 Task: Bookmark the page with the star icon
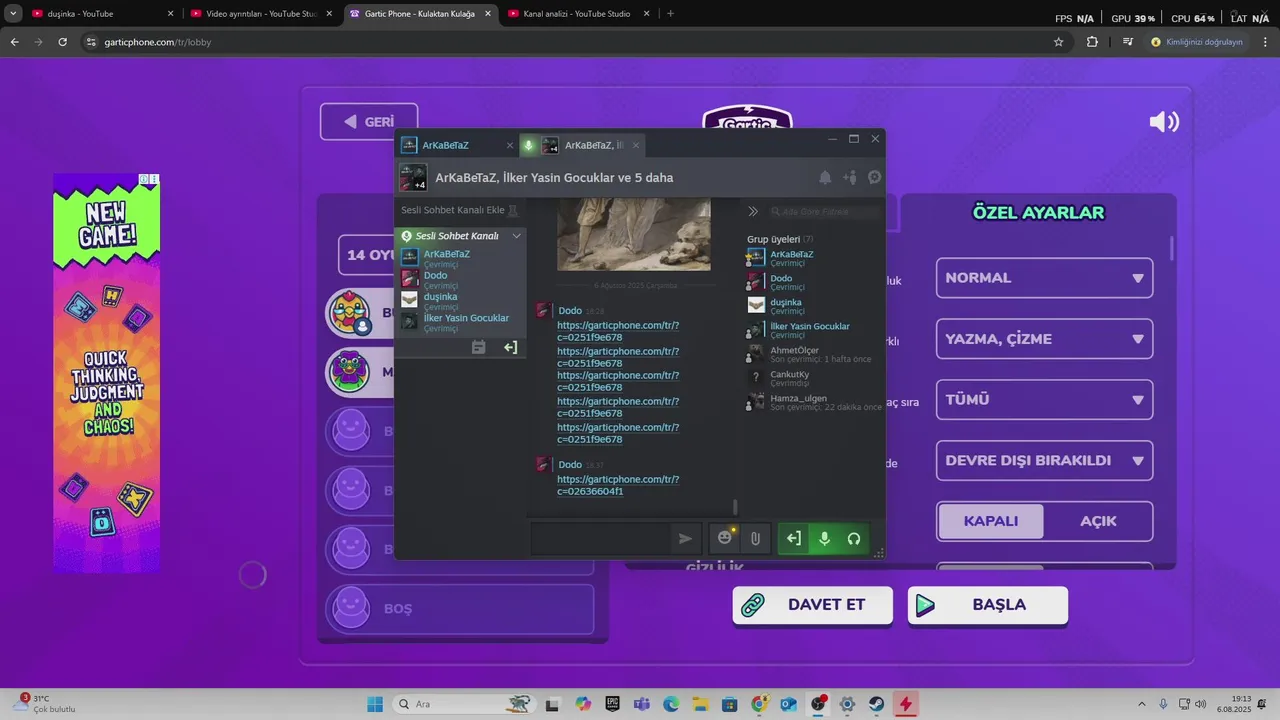pyautogui.click(x=1059, y=42)
